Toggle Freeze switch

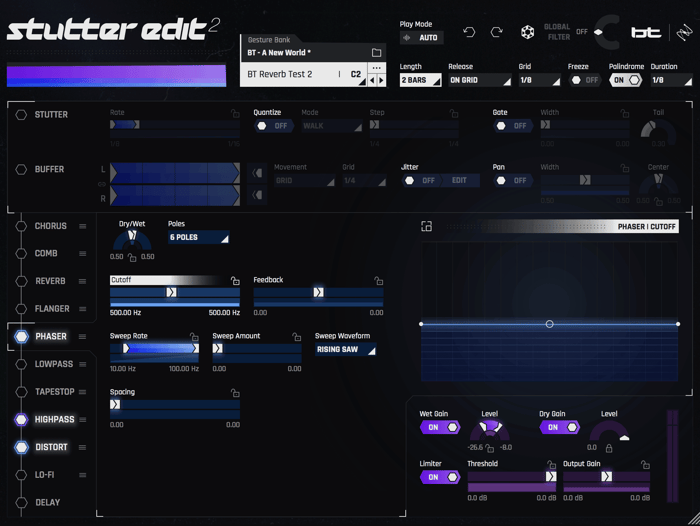tap(584, 80)
